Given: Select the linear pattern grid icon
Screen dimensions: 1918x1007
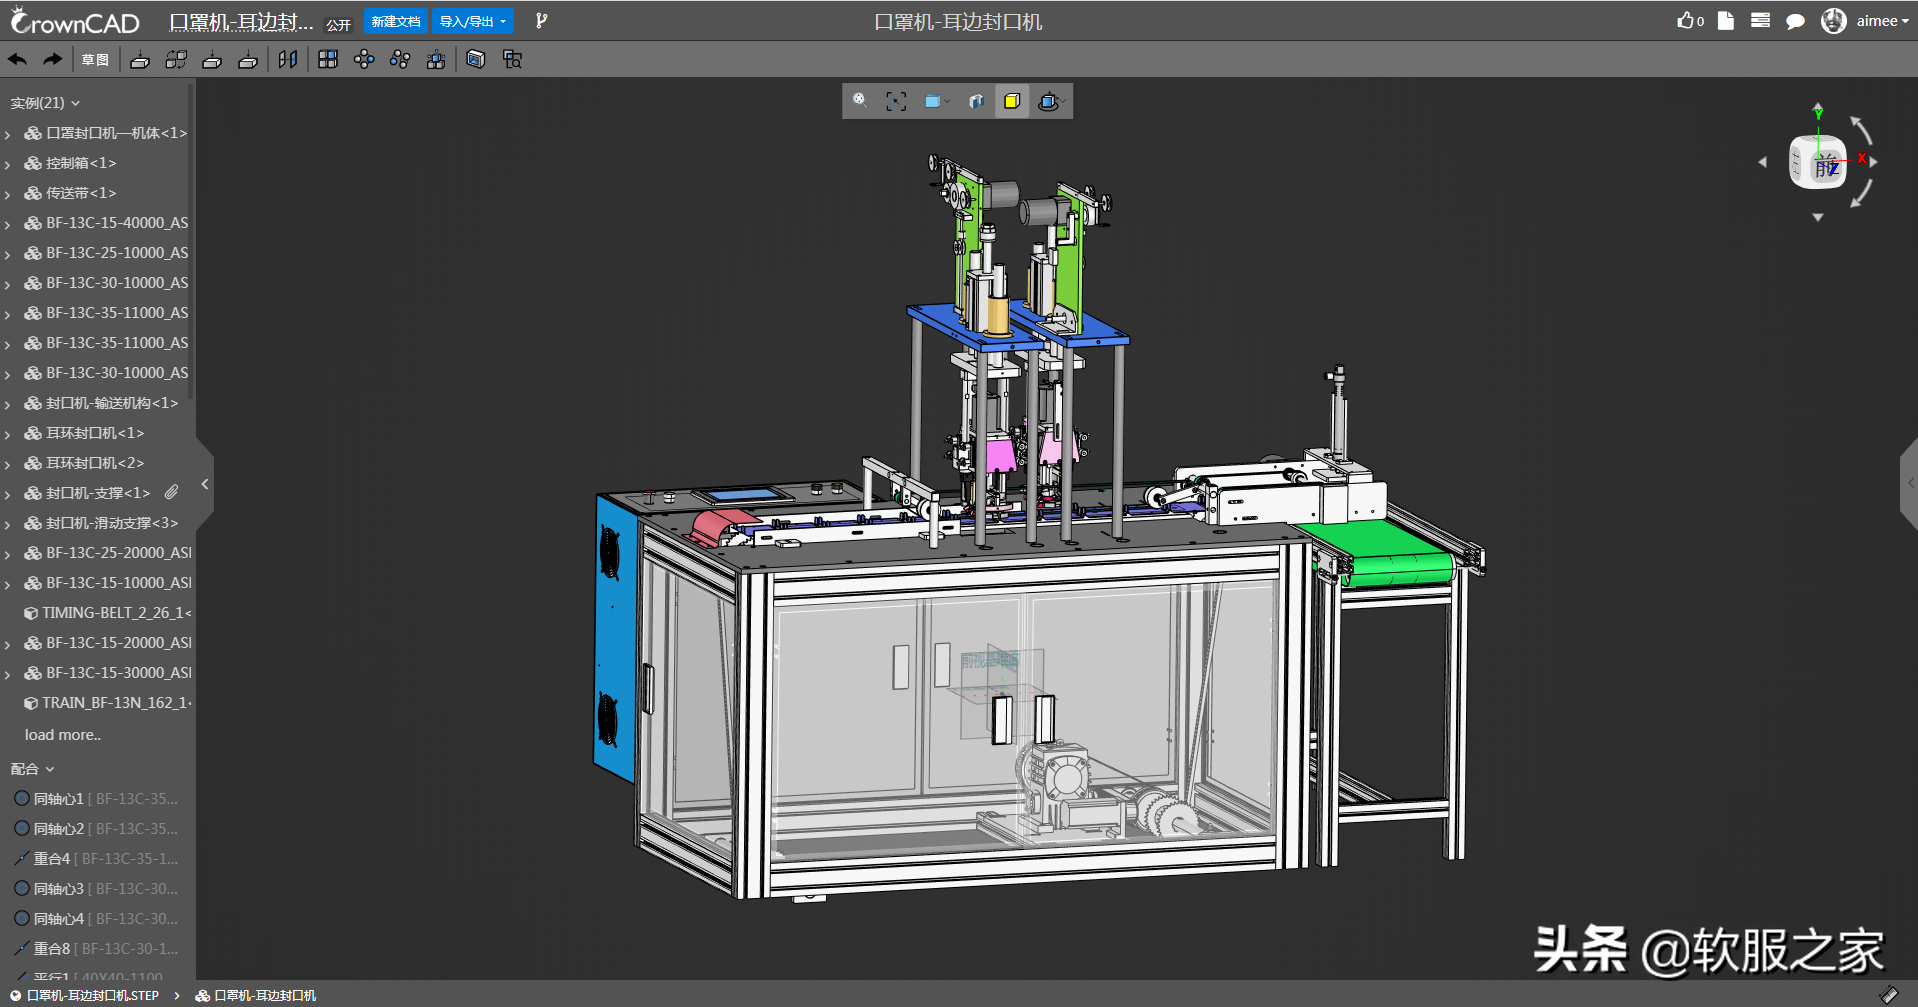Looking at the screenshot, I should [x=328, y=60].
